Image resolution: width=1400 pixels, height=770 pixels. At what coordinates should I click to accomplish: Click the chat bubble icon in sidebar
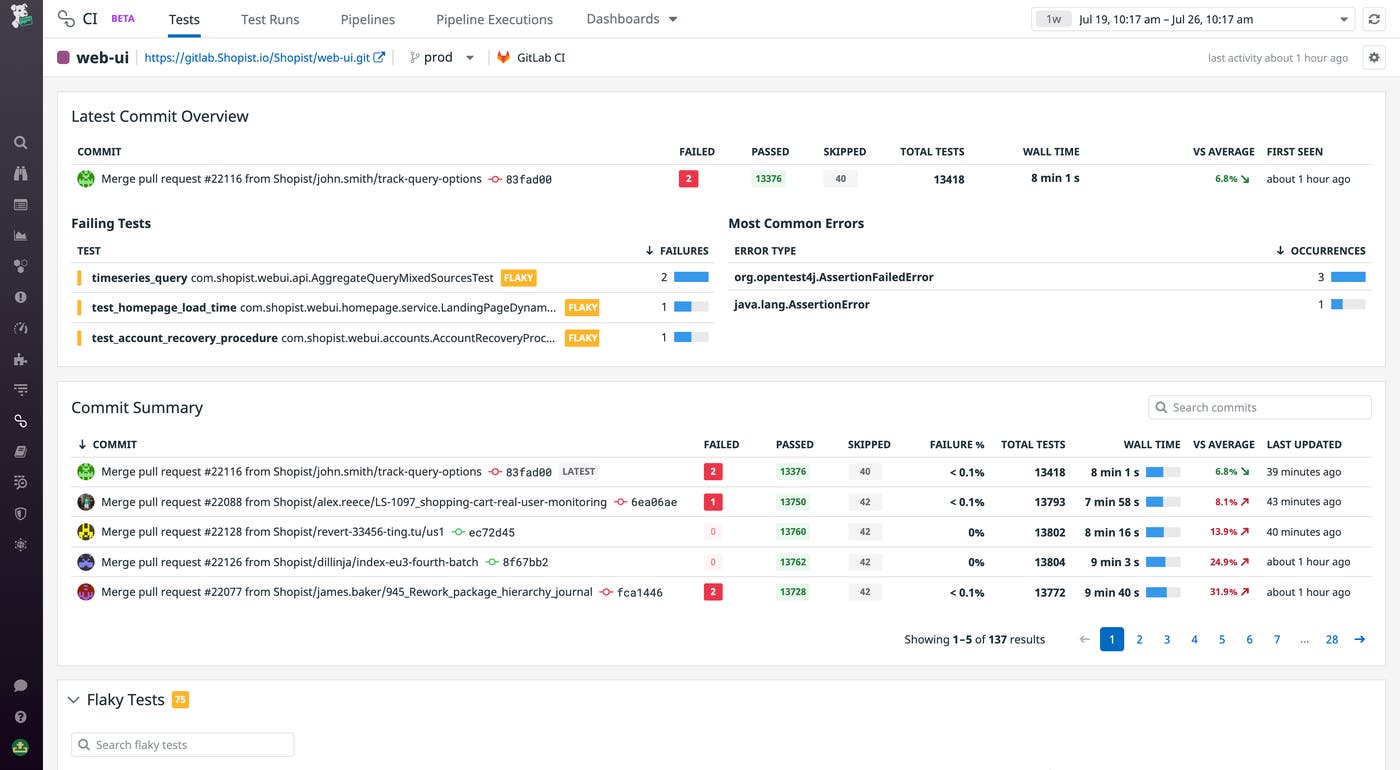pos(20,686)
